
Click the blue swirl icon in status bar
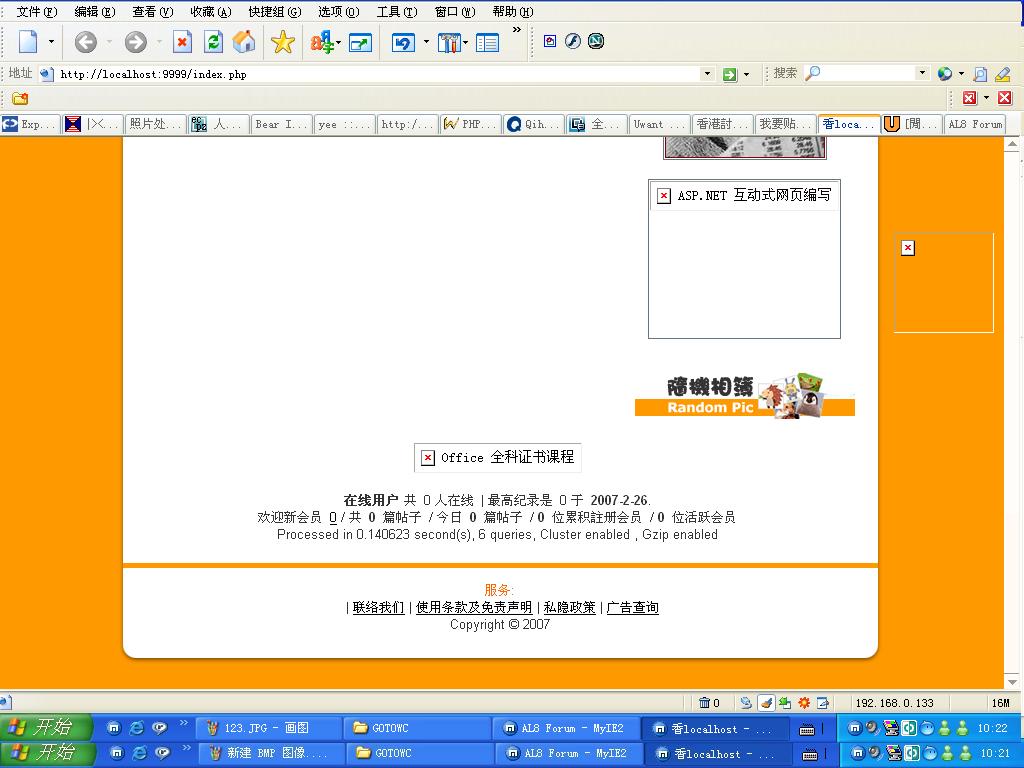click(746, 703)
